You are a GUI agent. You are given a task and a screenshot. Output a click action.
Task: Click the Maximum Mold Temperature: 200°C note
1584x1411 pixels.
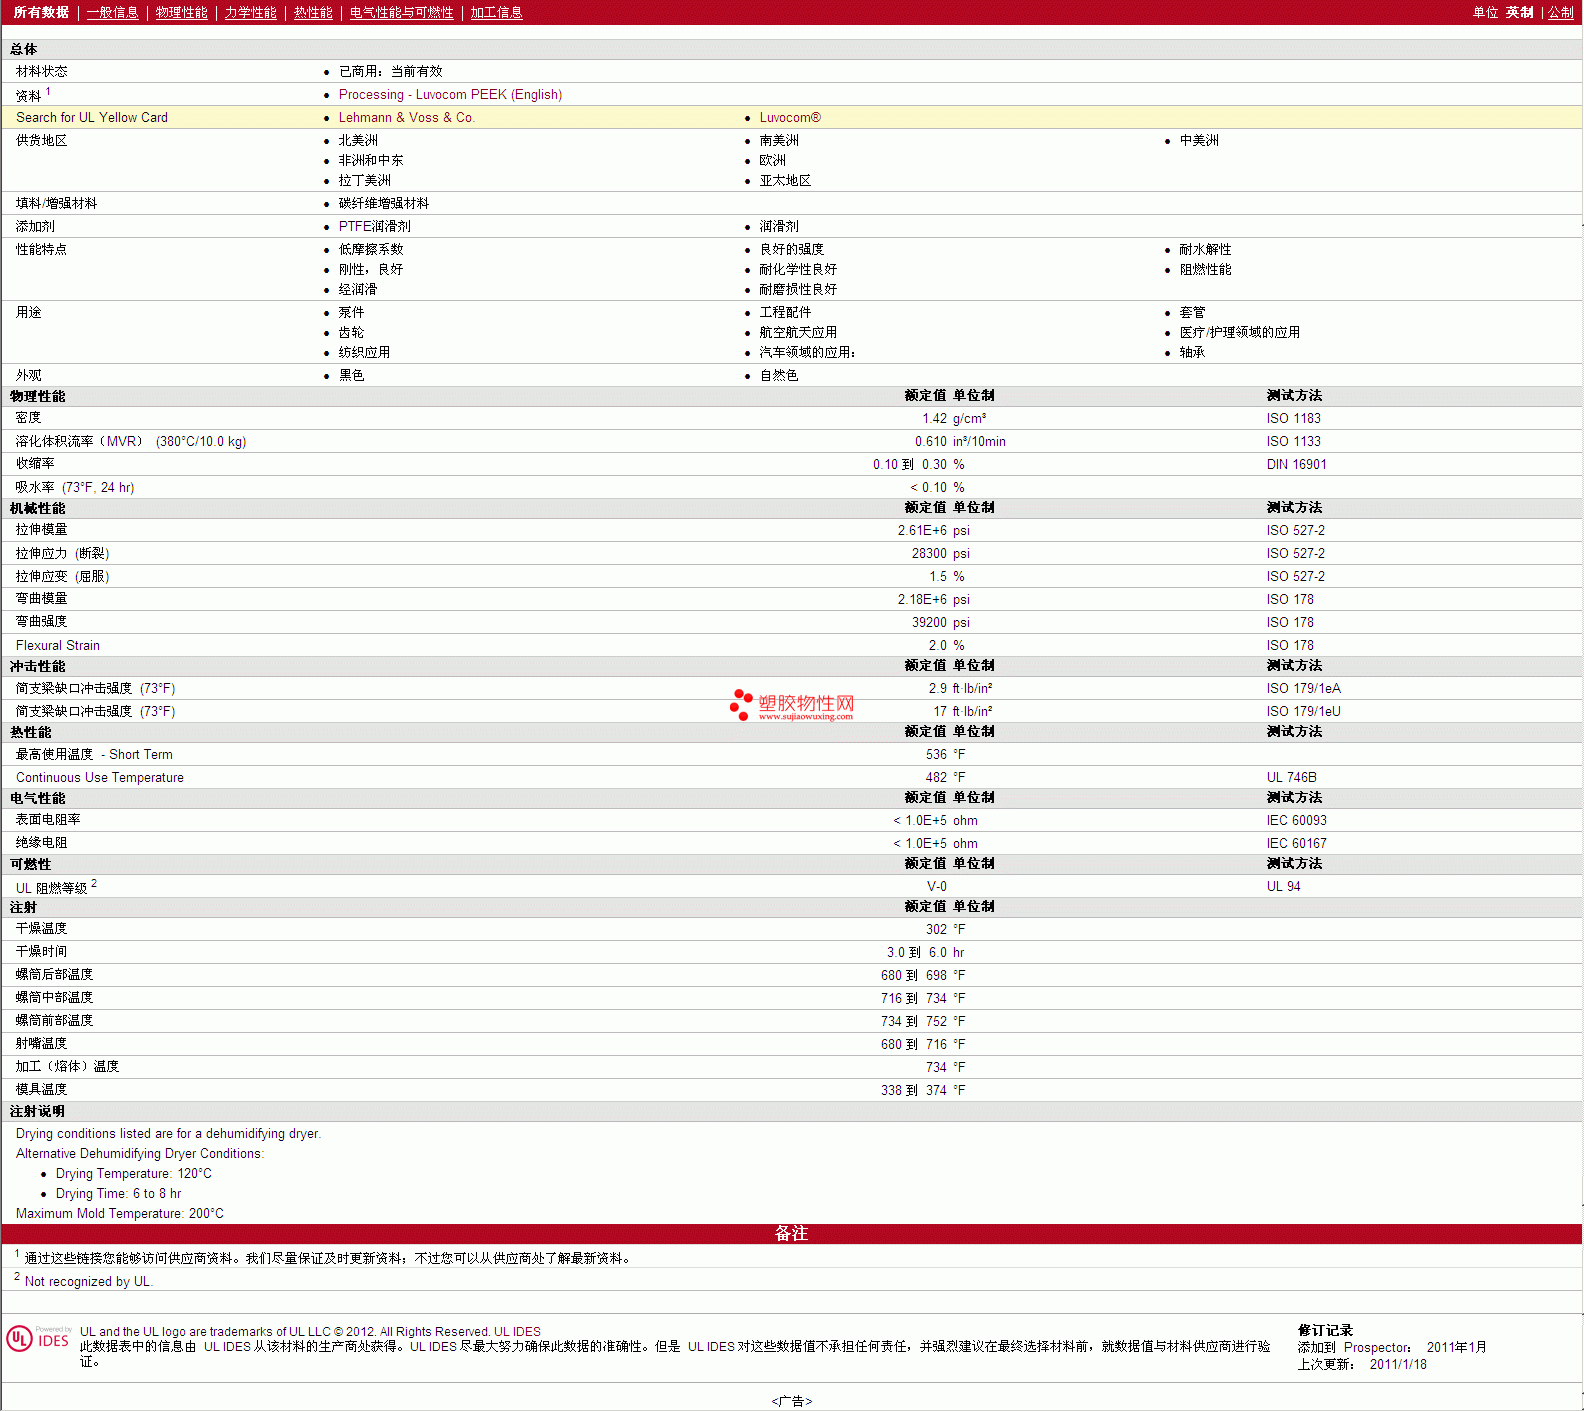click(120, 1213)
